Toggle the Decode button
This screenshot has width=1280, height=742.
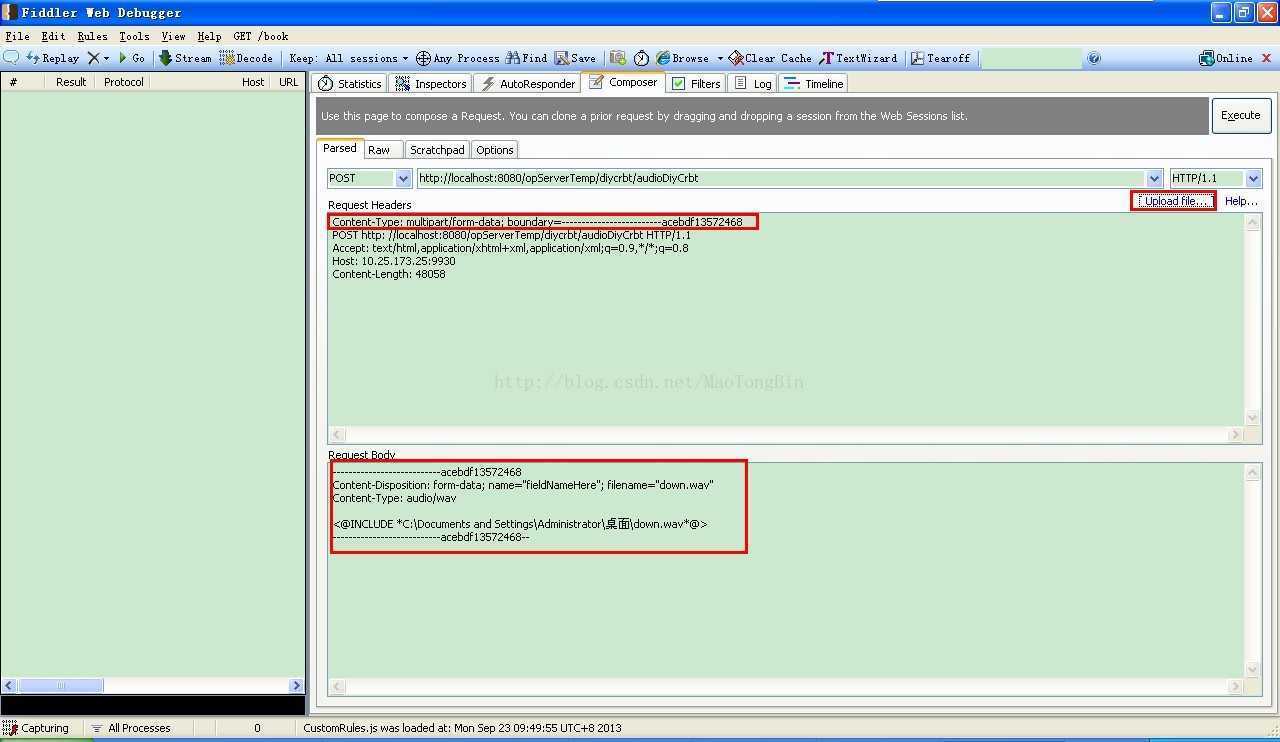246,58
